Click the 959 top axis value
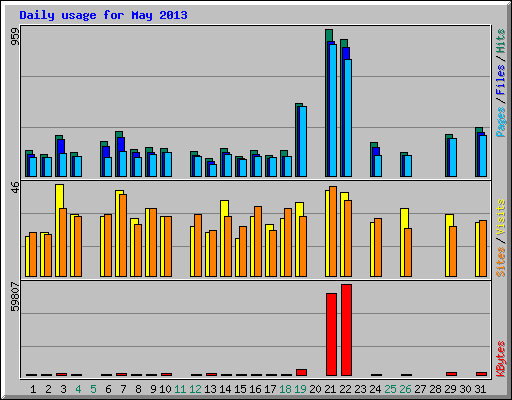 (x=15, y=36)
